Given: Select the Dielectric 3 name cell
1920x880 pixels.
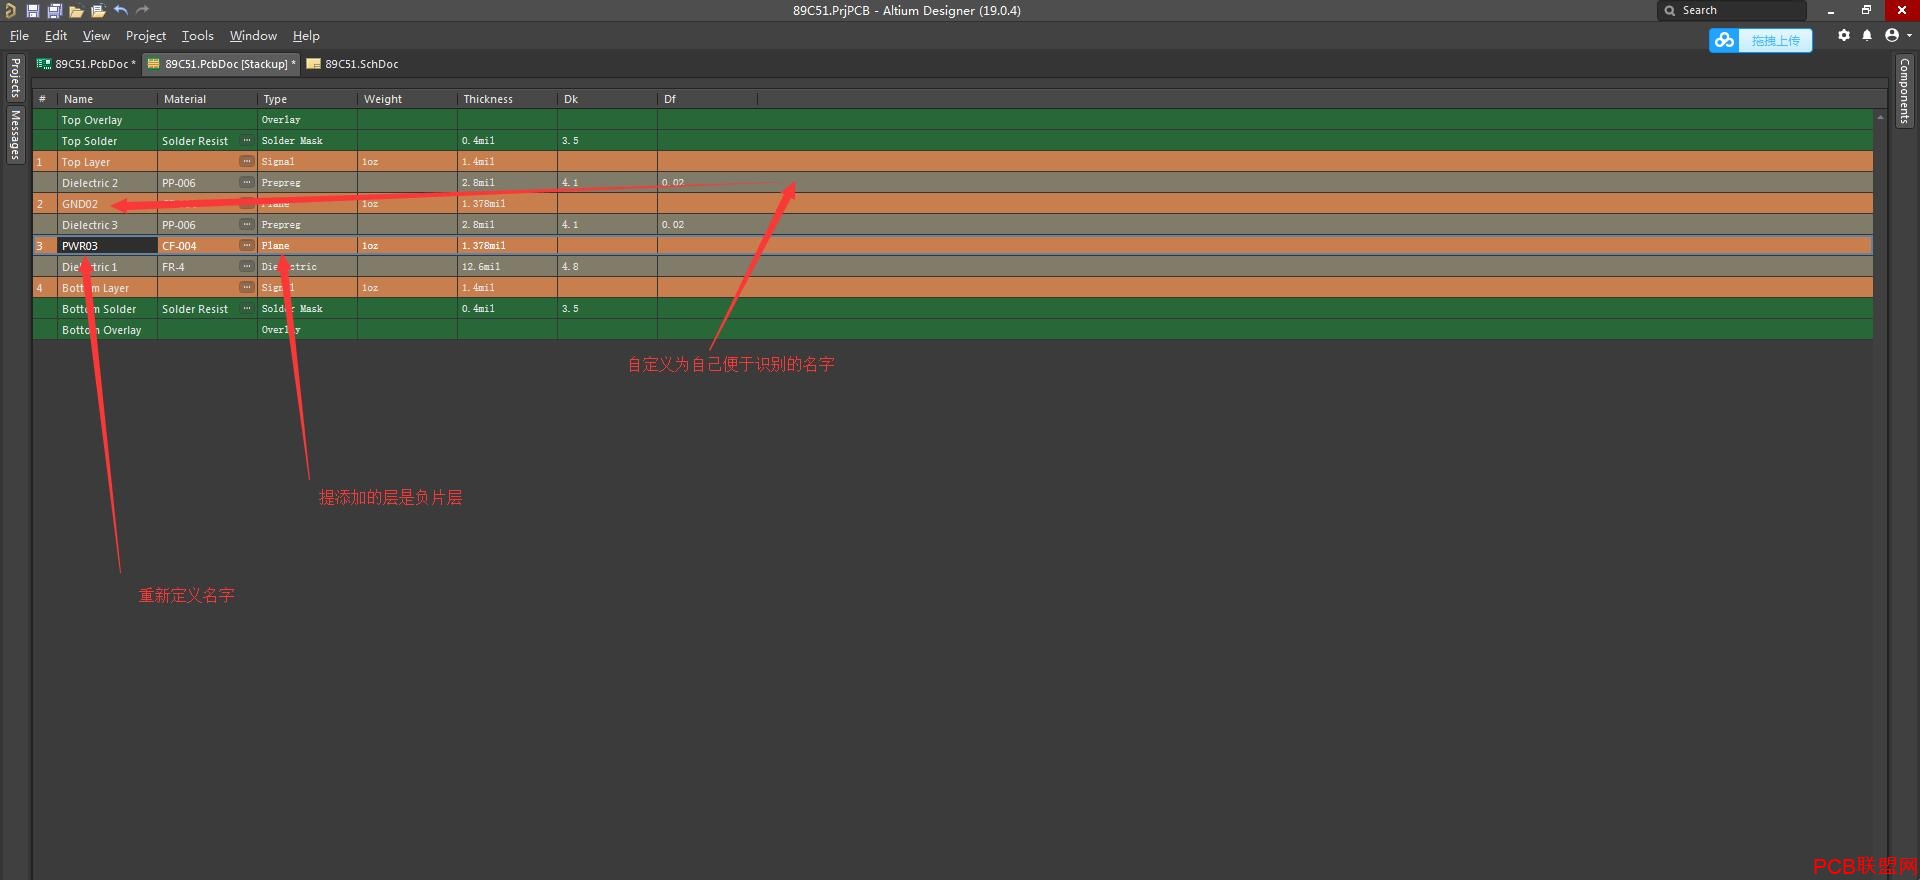Looking at the screenshot, I should coord(107,225).
